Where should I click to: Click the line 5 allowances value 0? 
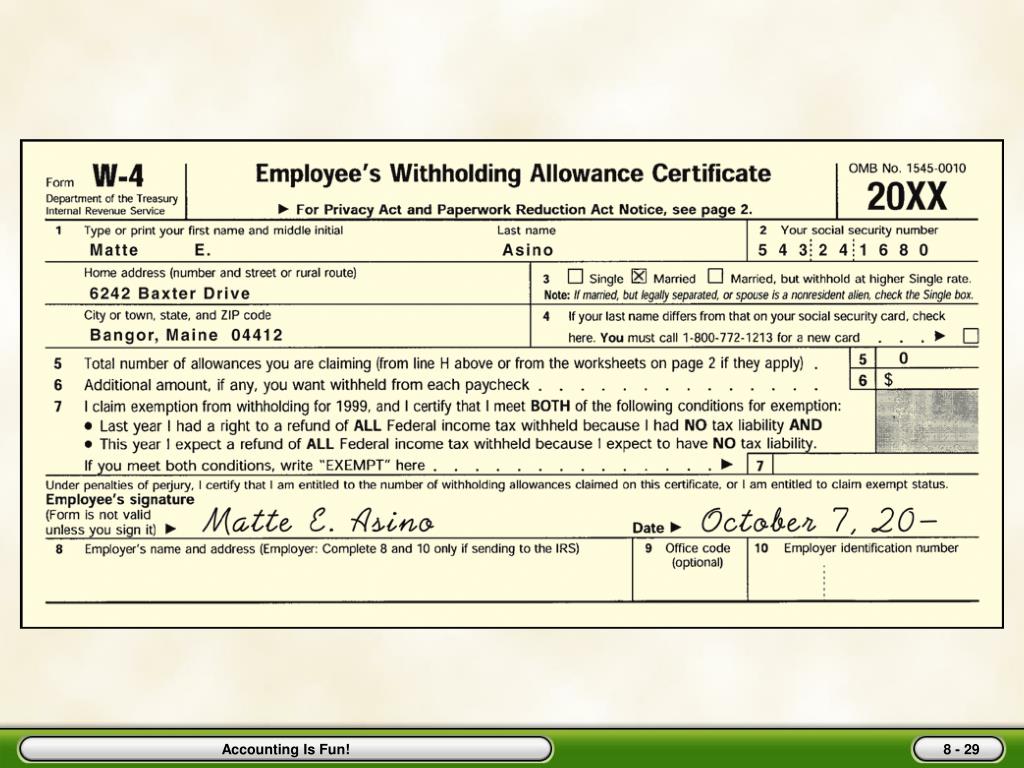click(903, 358)
